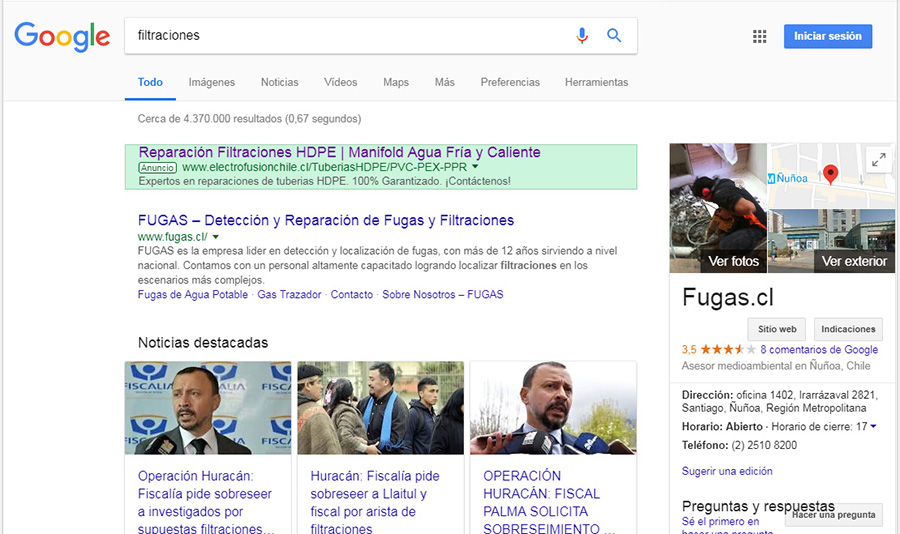Click the Indicaciones button

tap(848, 329)
